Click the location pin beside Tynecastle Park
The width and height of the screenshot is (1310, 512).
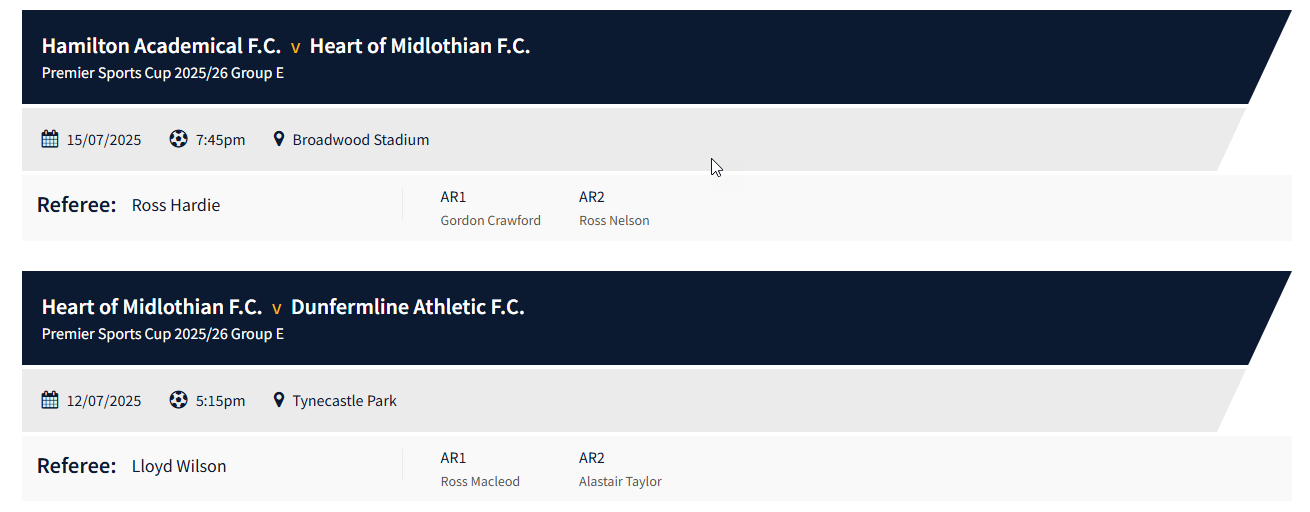coord(279,400)
